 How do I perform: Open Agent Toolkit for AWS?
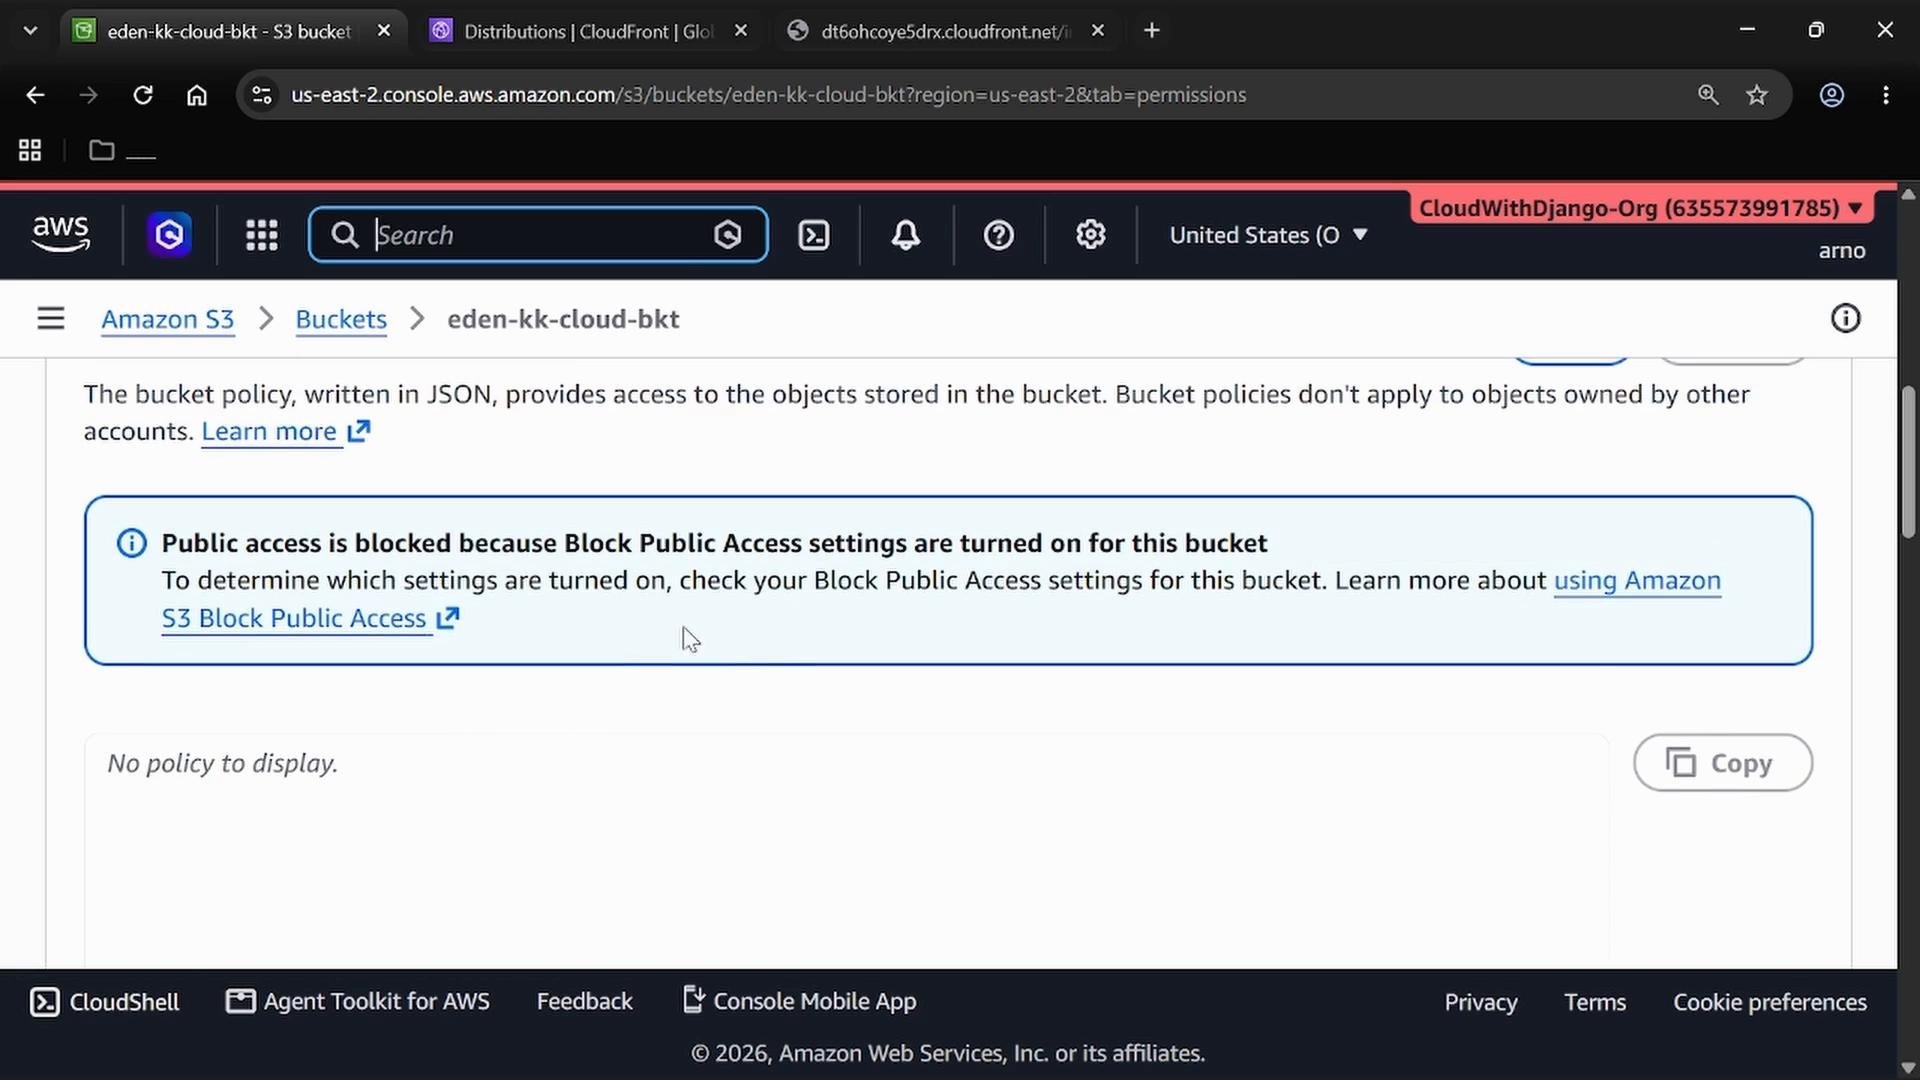pyautogui.click(x=358, y=1002)
